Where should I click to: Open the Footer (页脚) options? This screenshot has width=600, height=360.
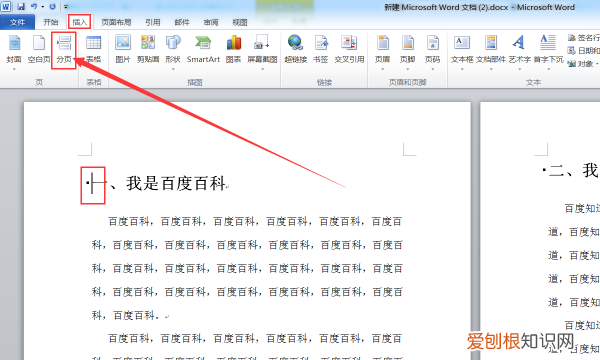(x=408, y=49)
